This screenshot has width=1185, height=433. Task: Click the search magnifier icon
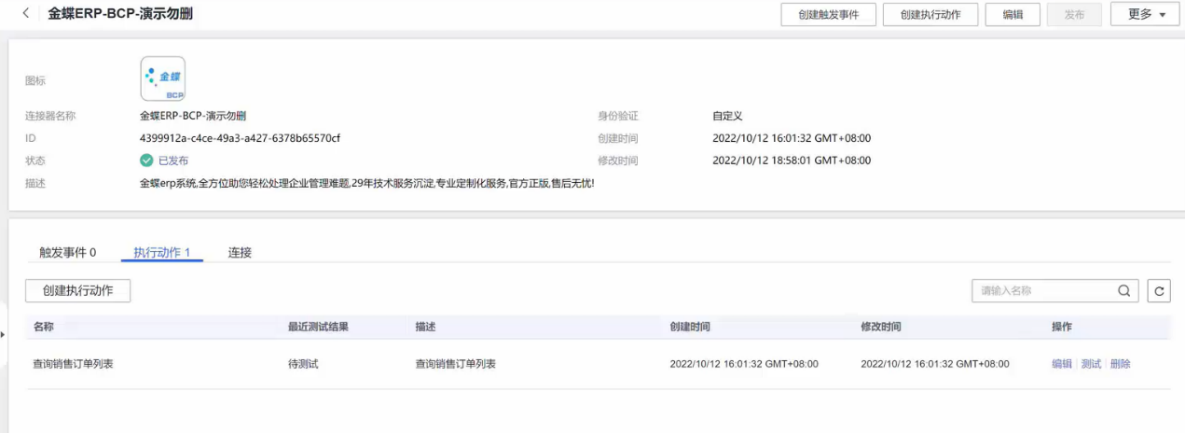[1124, 290]
